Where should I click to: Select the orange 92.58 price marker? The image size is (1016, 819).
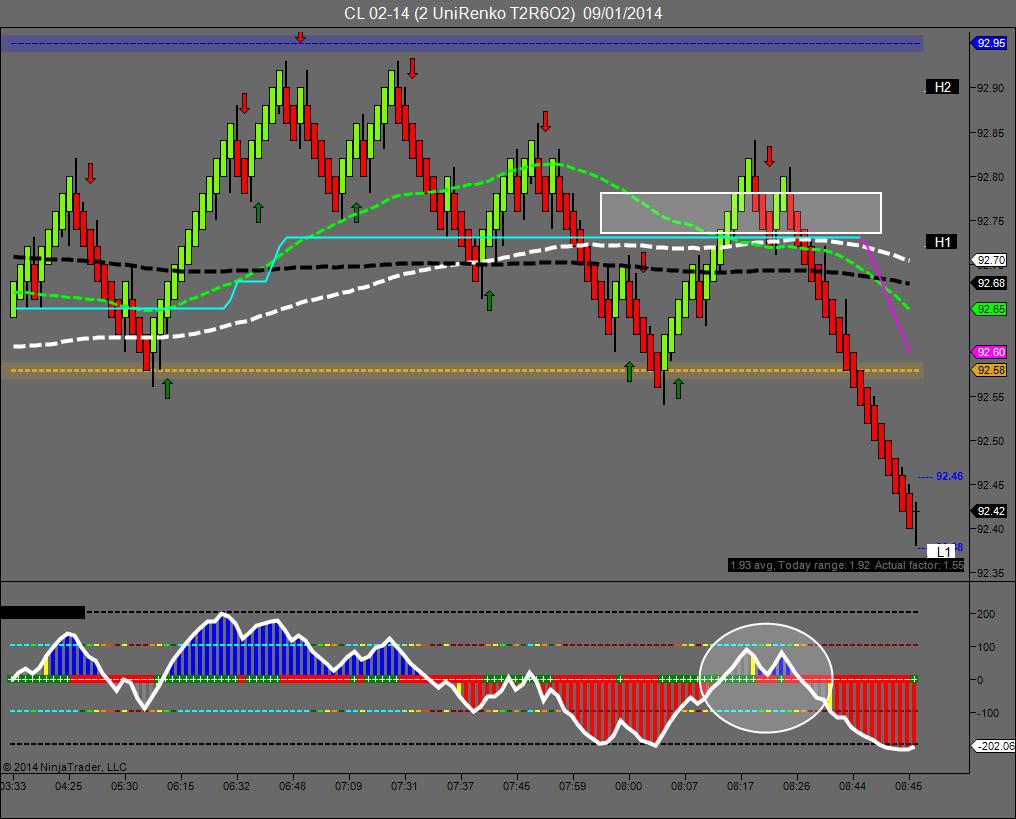point(989,370)
